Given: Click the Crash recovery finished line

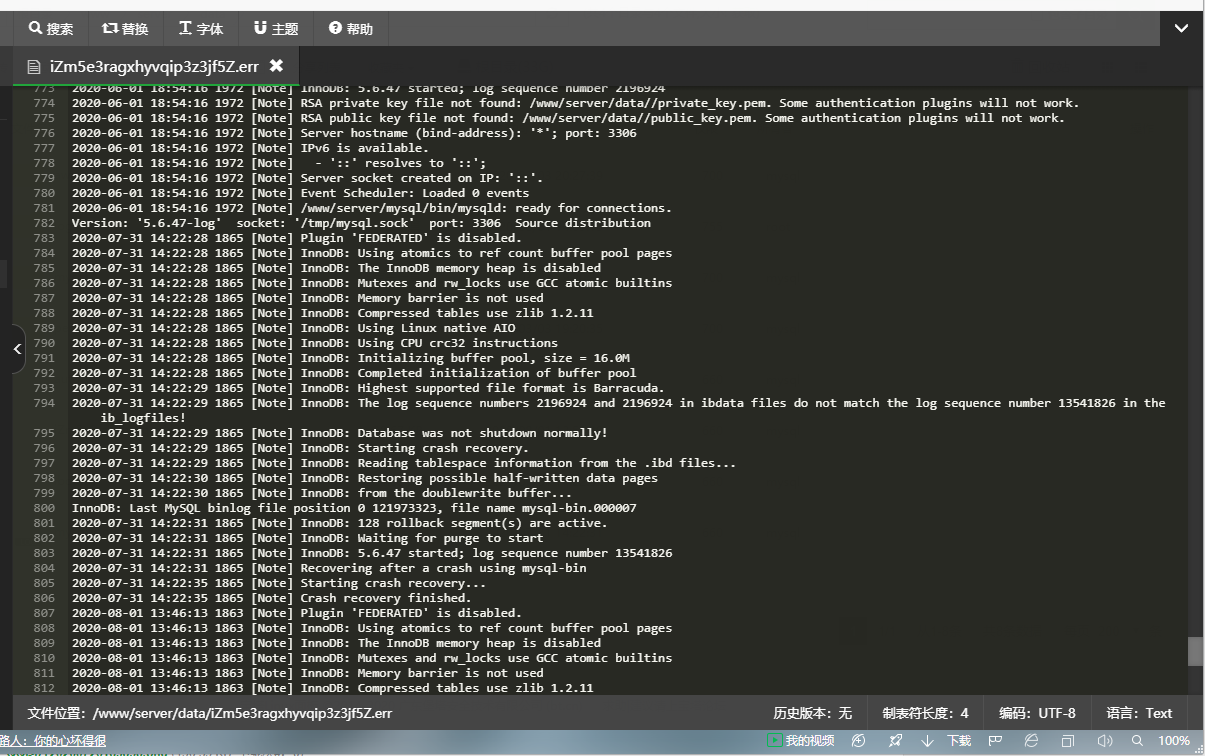Looking at the screenshot, I should (x=272, y=598).
